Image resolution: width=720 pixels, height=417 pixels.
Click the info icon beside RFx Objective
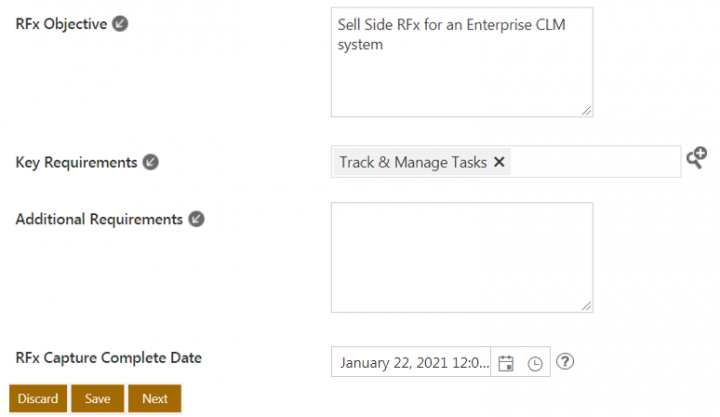pyautogui.click(x=120, y=24)
